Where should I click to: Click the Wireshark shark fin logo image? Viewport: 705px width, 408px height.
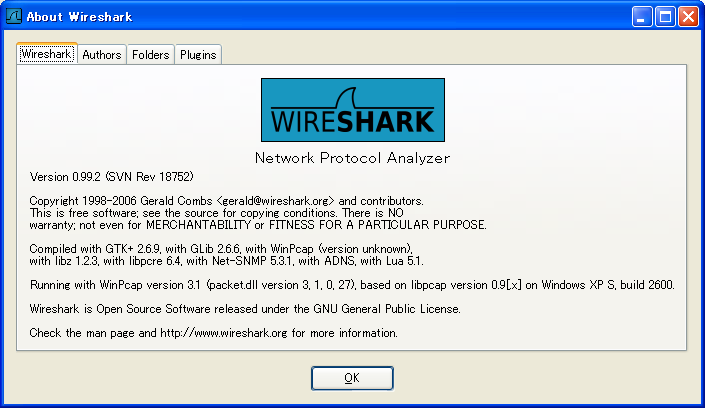353,110
